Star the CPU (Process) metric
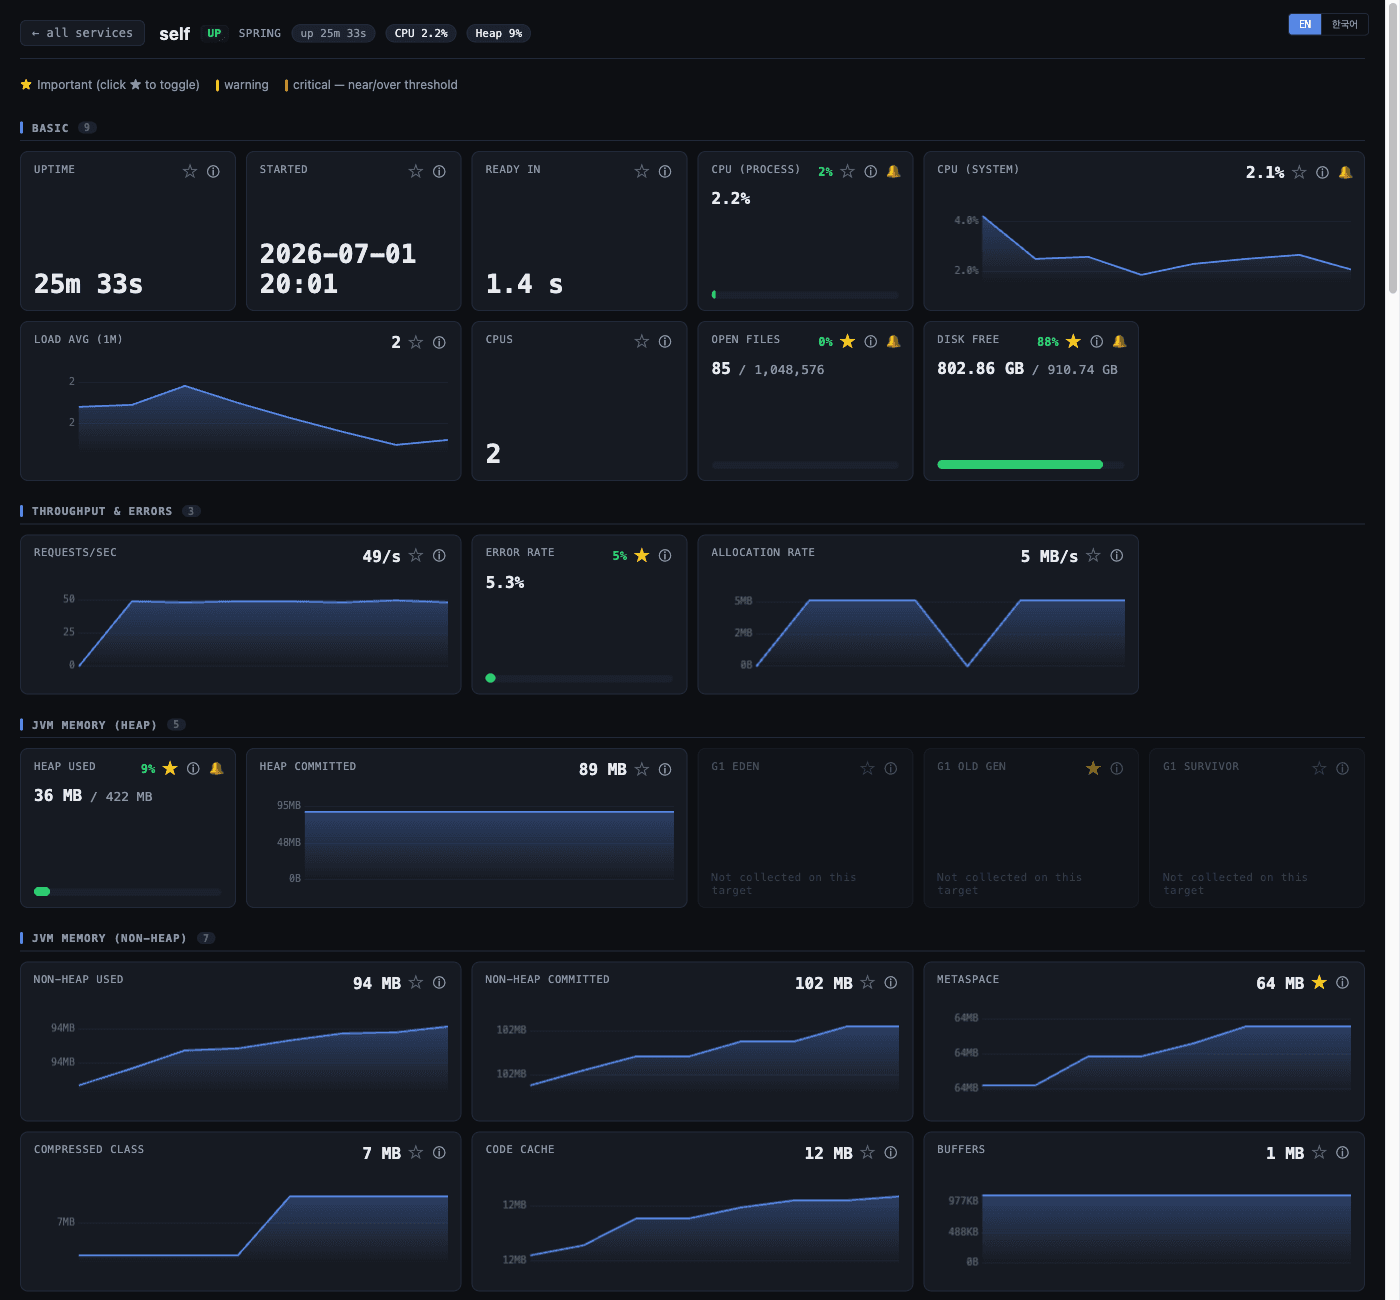The height and width of the screenshot is (1300, 1400). [x=847, y=171]
